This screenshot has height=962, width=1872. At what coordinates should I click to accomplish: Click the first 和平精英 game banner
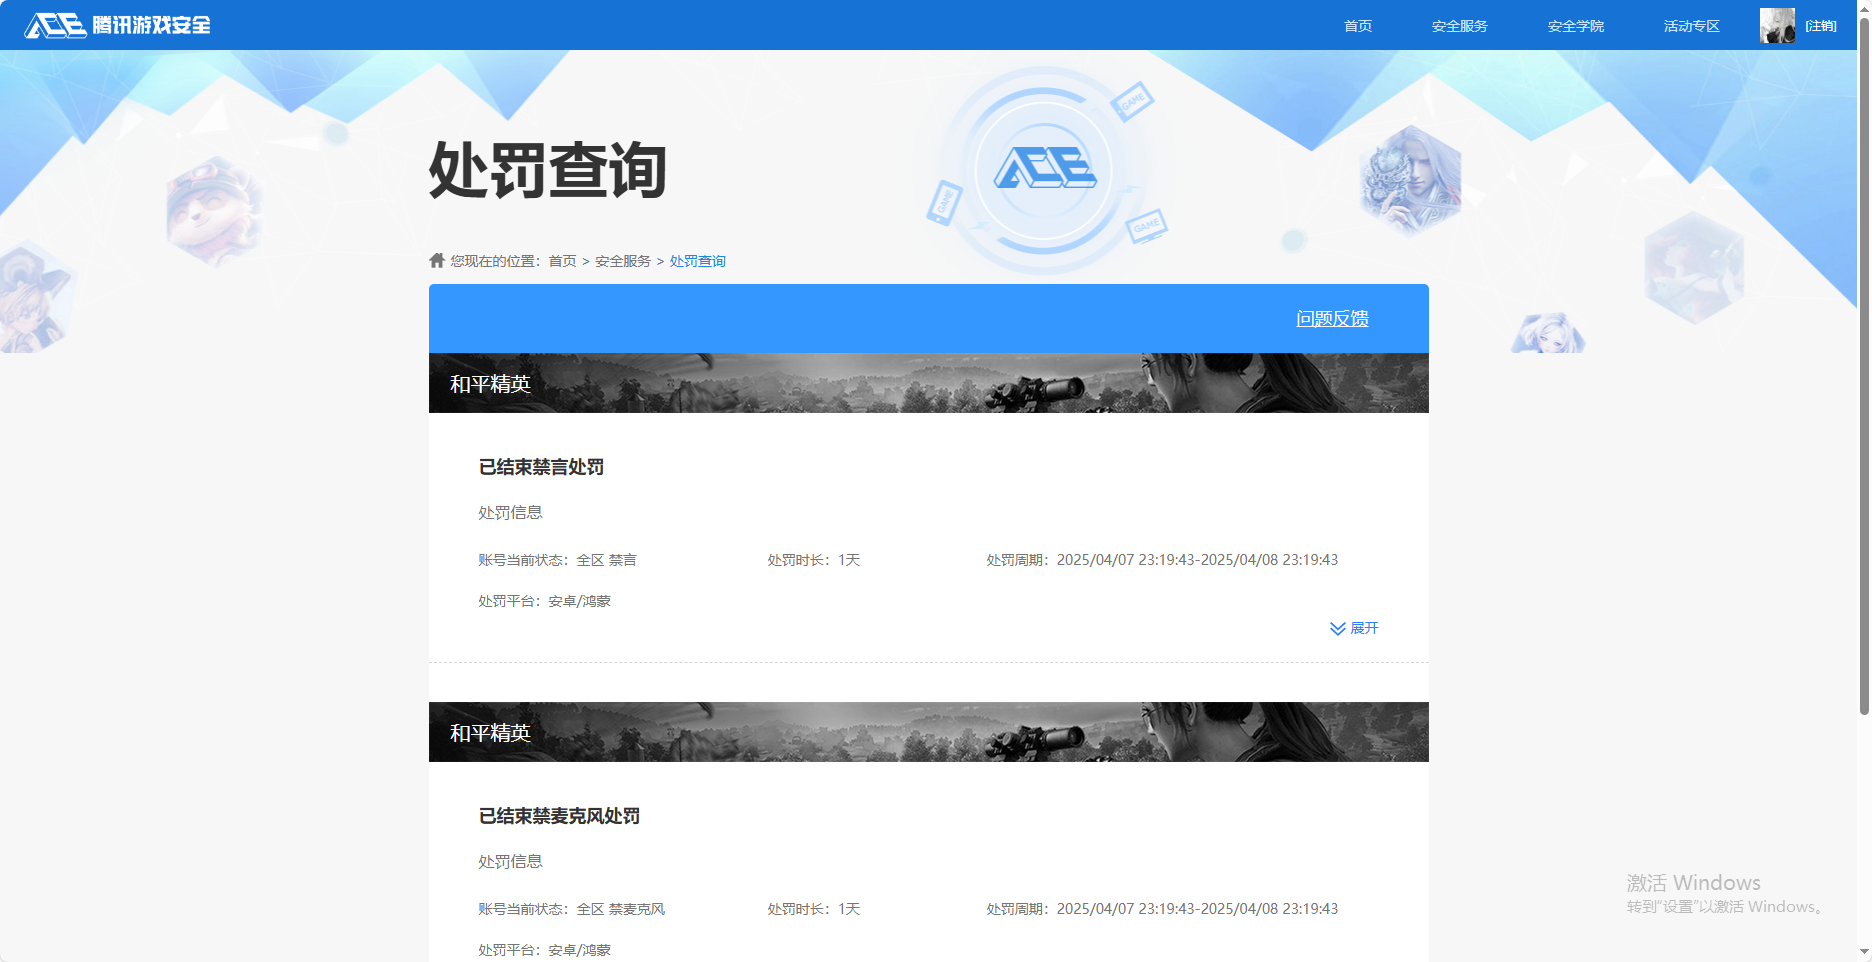928,383
